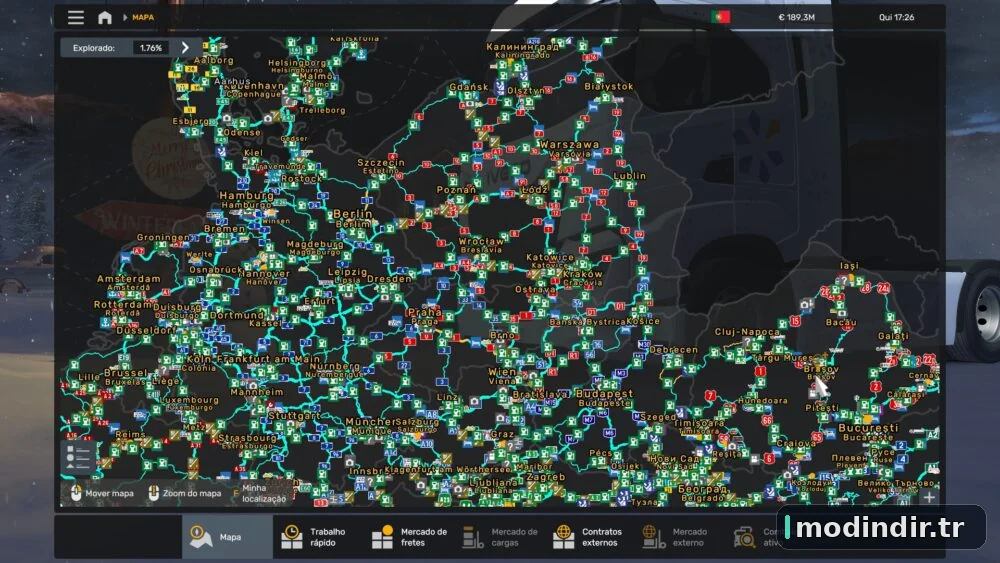This screenshot has height=563, width=1000.
Task: Expand the Explorado percentage panel arrow
Action: [x=185, y=48]
